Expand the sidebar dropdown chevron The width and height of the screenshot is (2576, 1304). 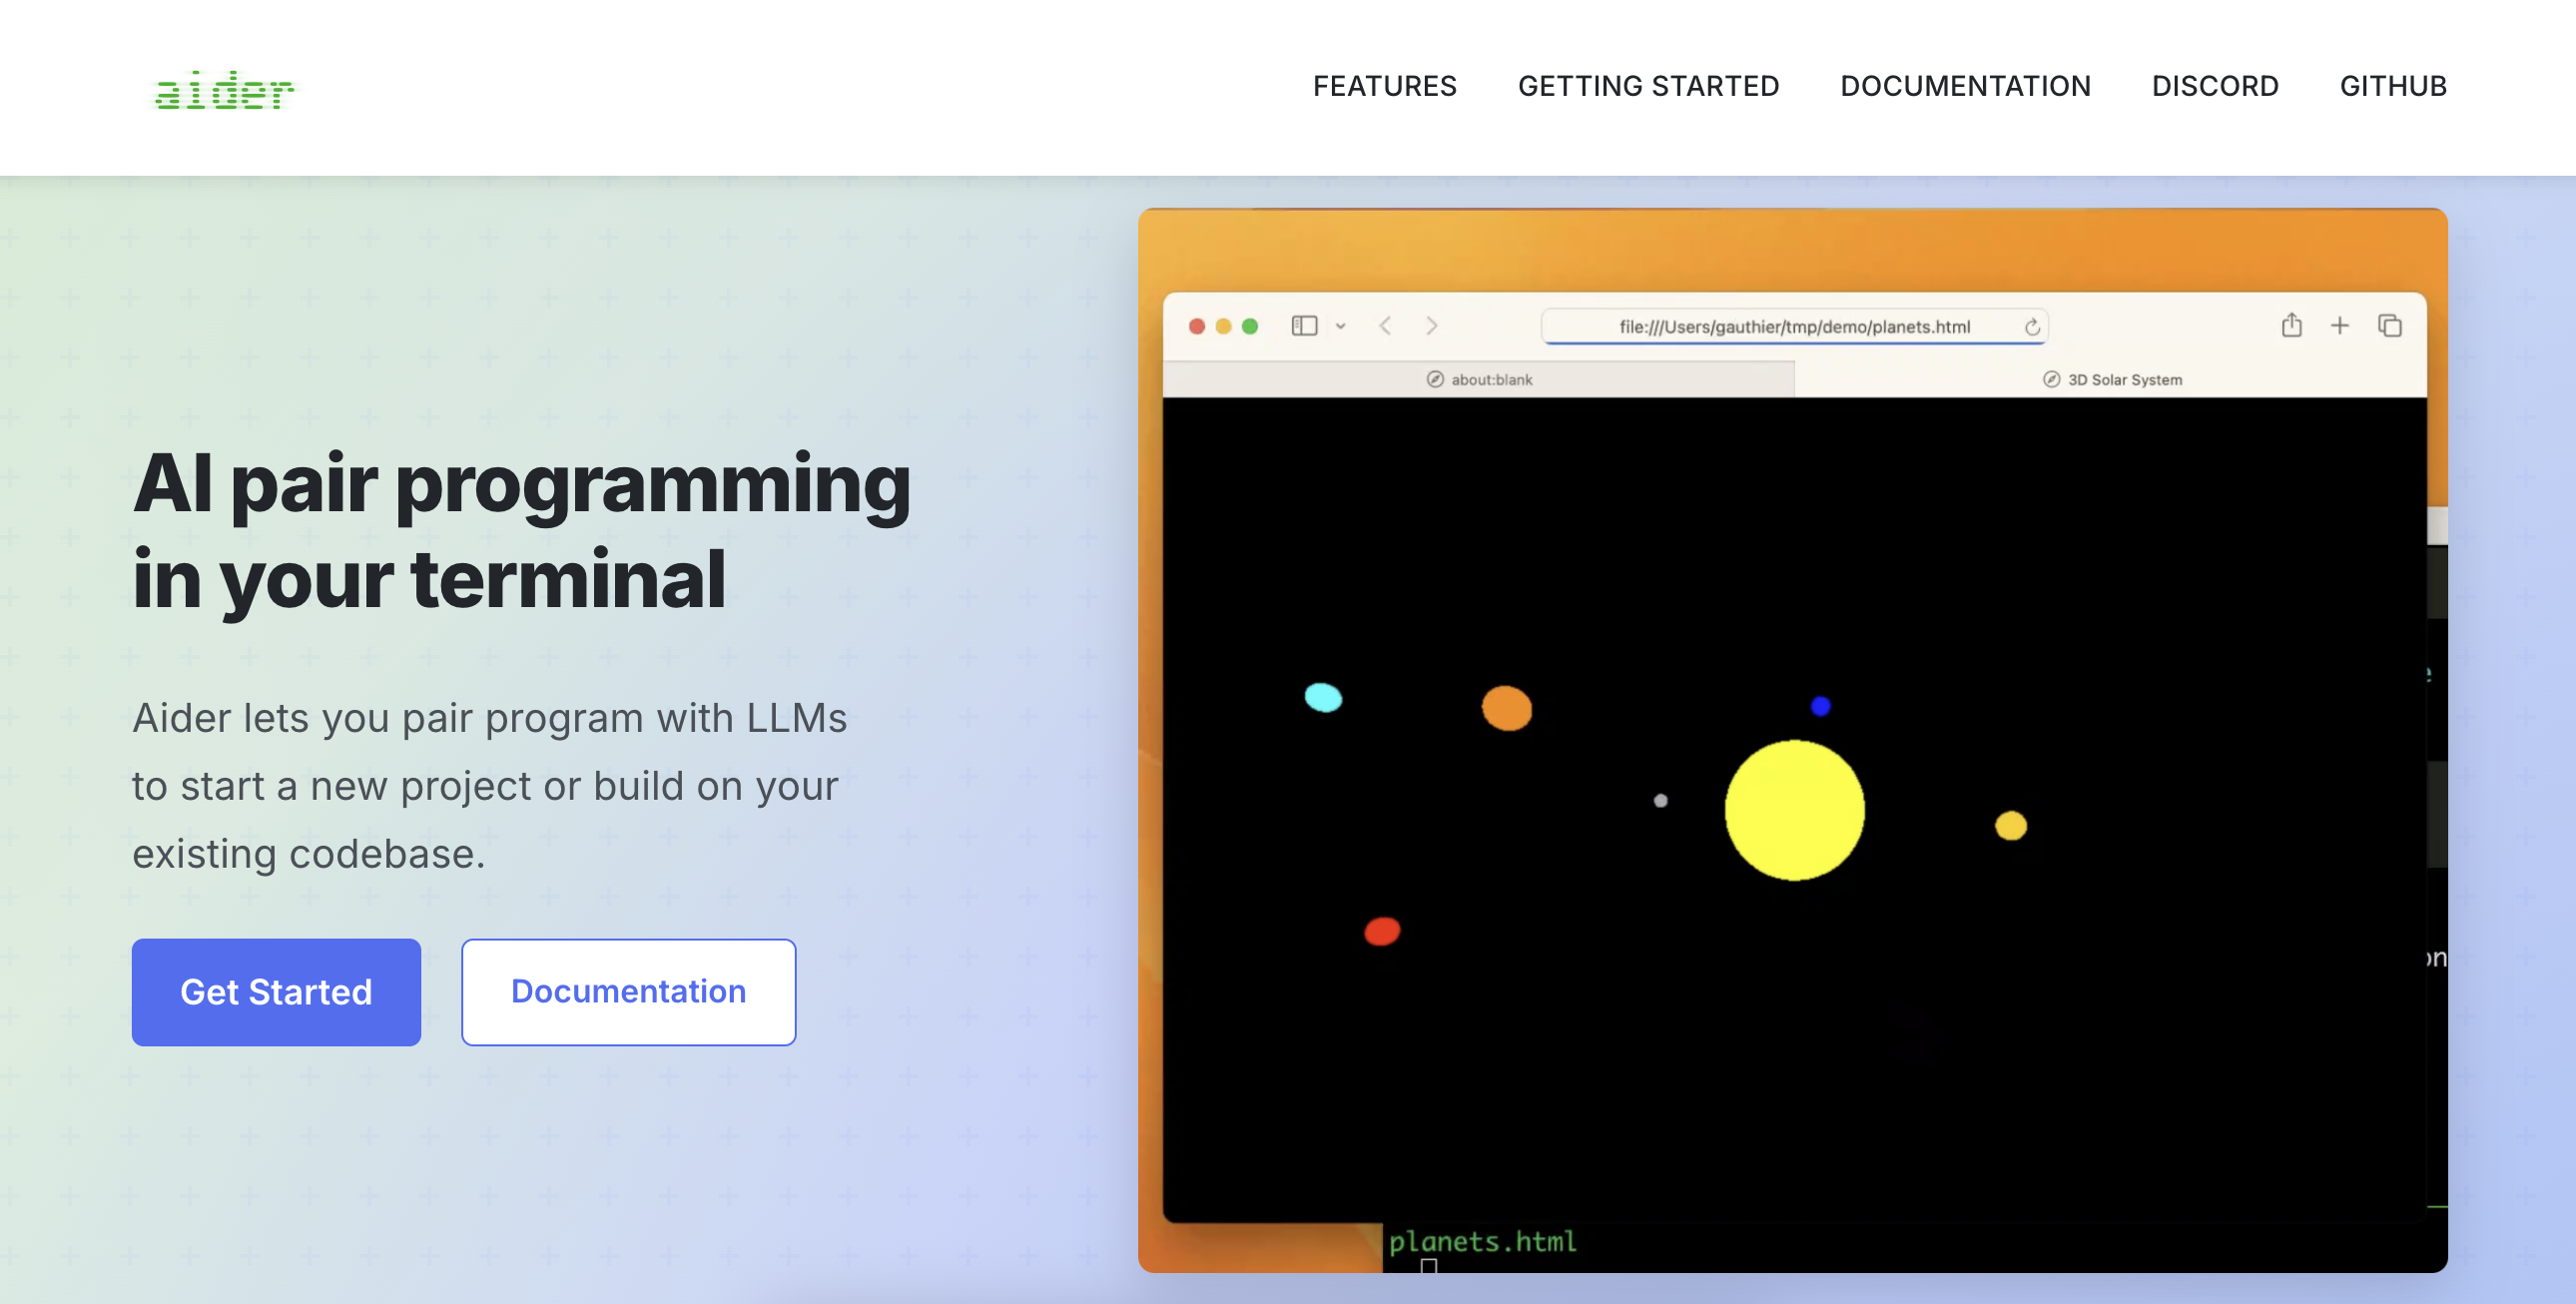coord(1341,326)
